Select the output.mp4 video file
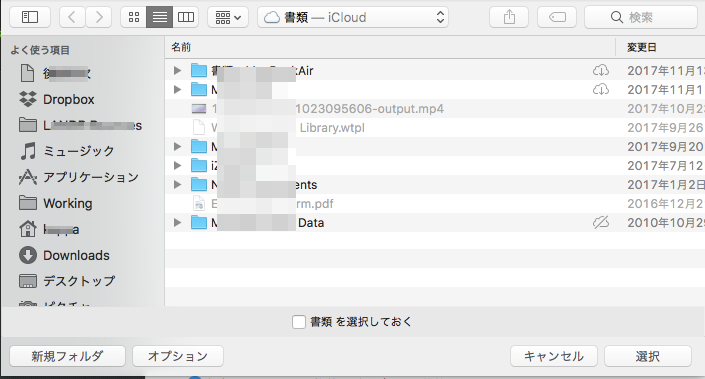Image resolution: width=705 pixels, height=379 pixels. 435,109
